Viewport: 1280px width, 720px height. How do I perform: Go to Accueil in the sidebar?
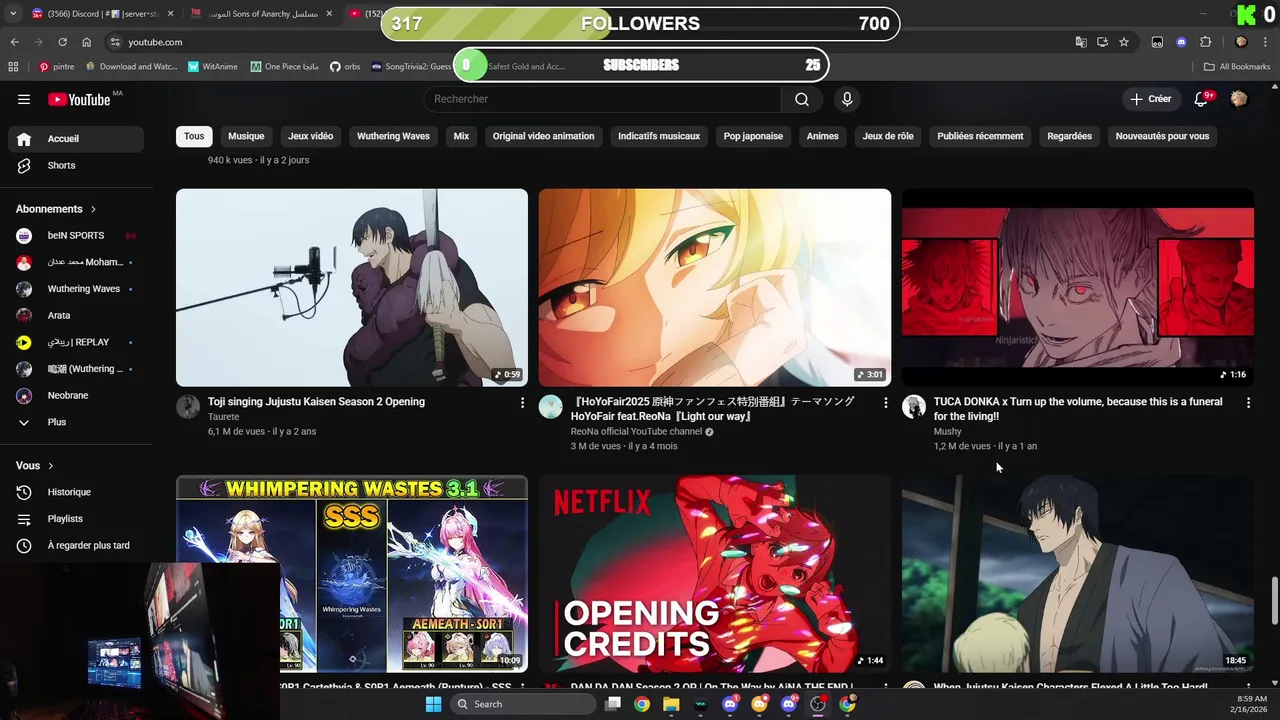[76, 139]
